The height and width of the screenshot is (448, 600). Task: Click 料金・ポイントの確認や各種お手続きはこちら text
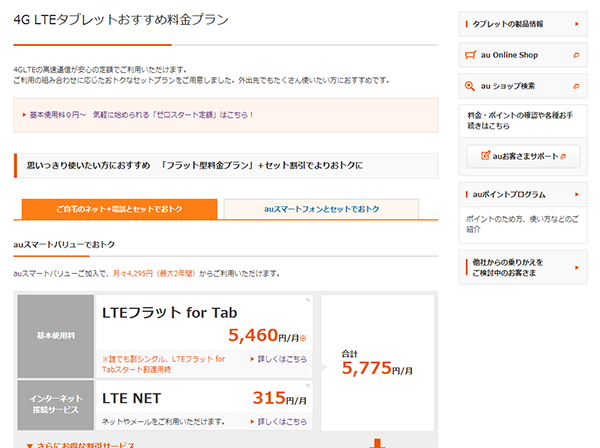[520, 121]
